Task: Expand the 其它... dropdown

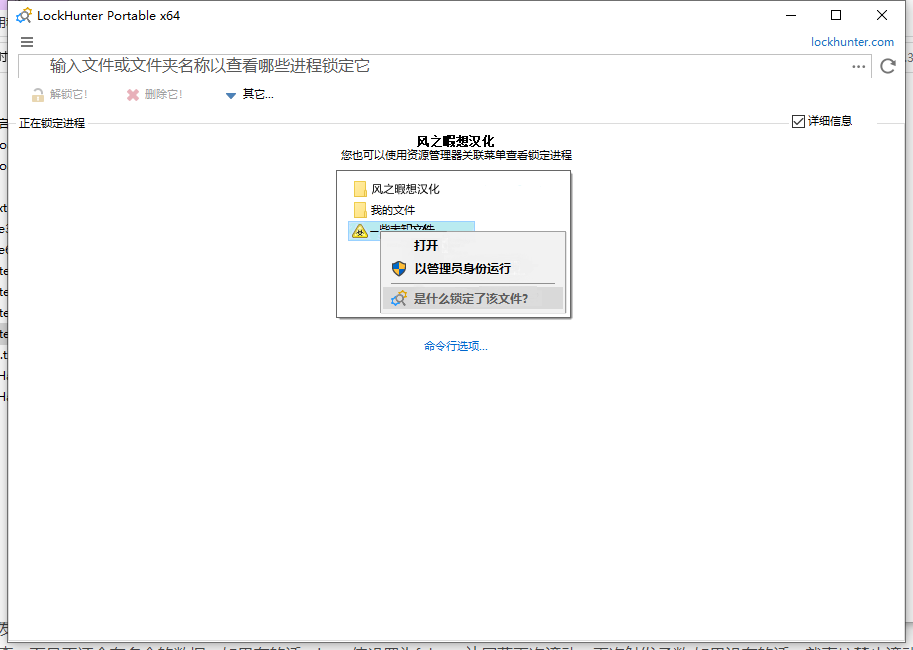Action: [x=250, y=94]
